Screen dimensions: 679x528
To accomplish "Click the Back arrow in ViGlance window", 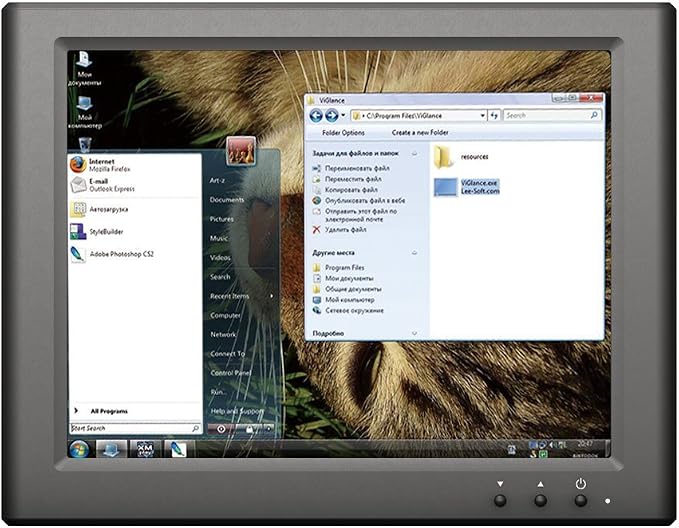I will tap(317, 116).
